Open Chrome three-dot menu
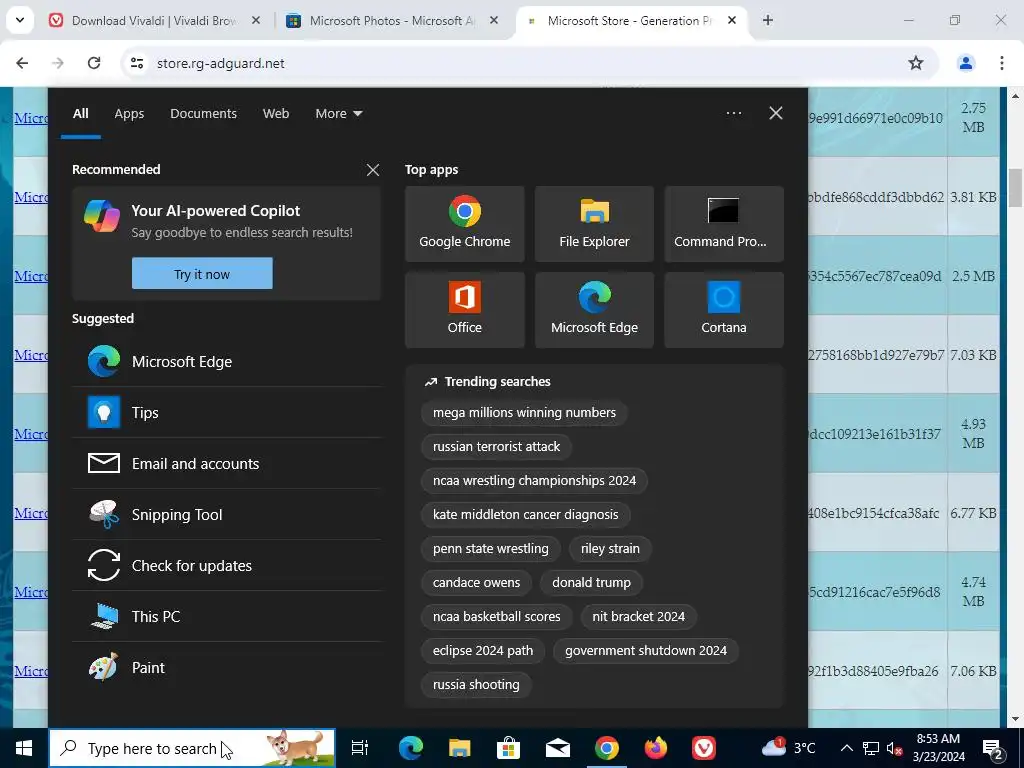1024x768 pixels. 1002,63
